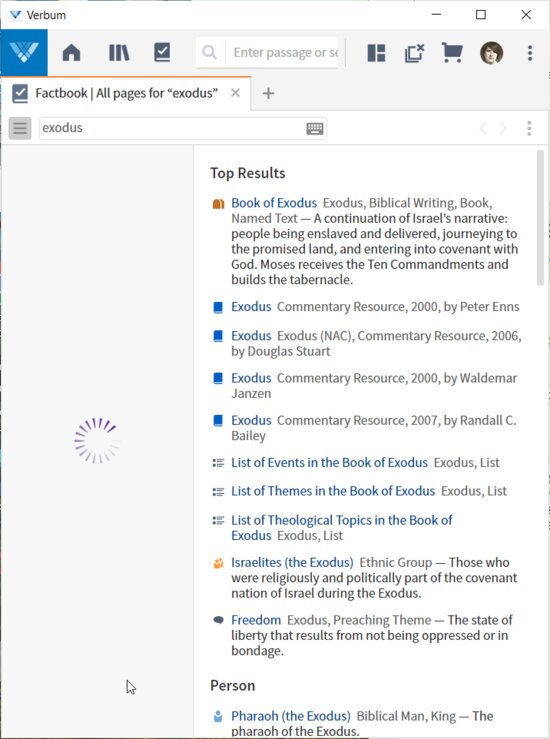This screenshot has width=550, height=739.
Task: Select the Factbook exodus tab
Action: pos(126,93)
